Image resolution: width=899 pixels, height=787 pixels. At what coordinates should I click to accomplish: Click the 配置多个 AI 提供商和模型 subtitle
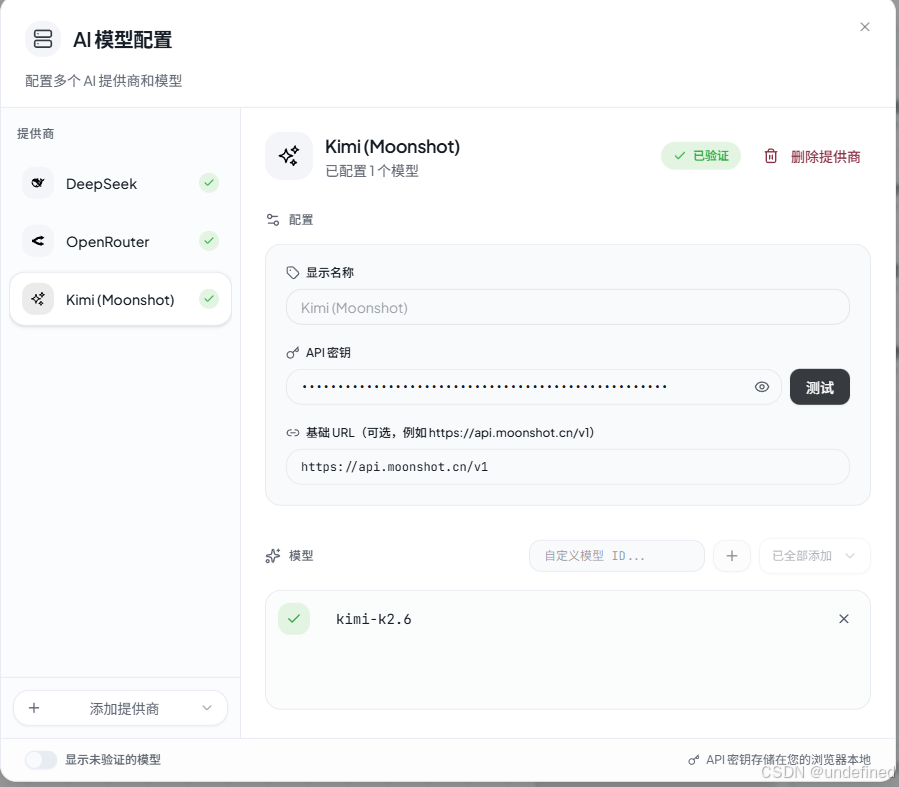(x=104, y=81)
